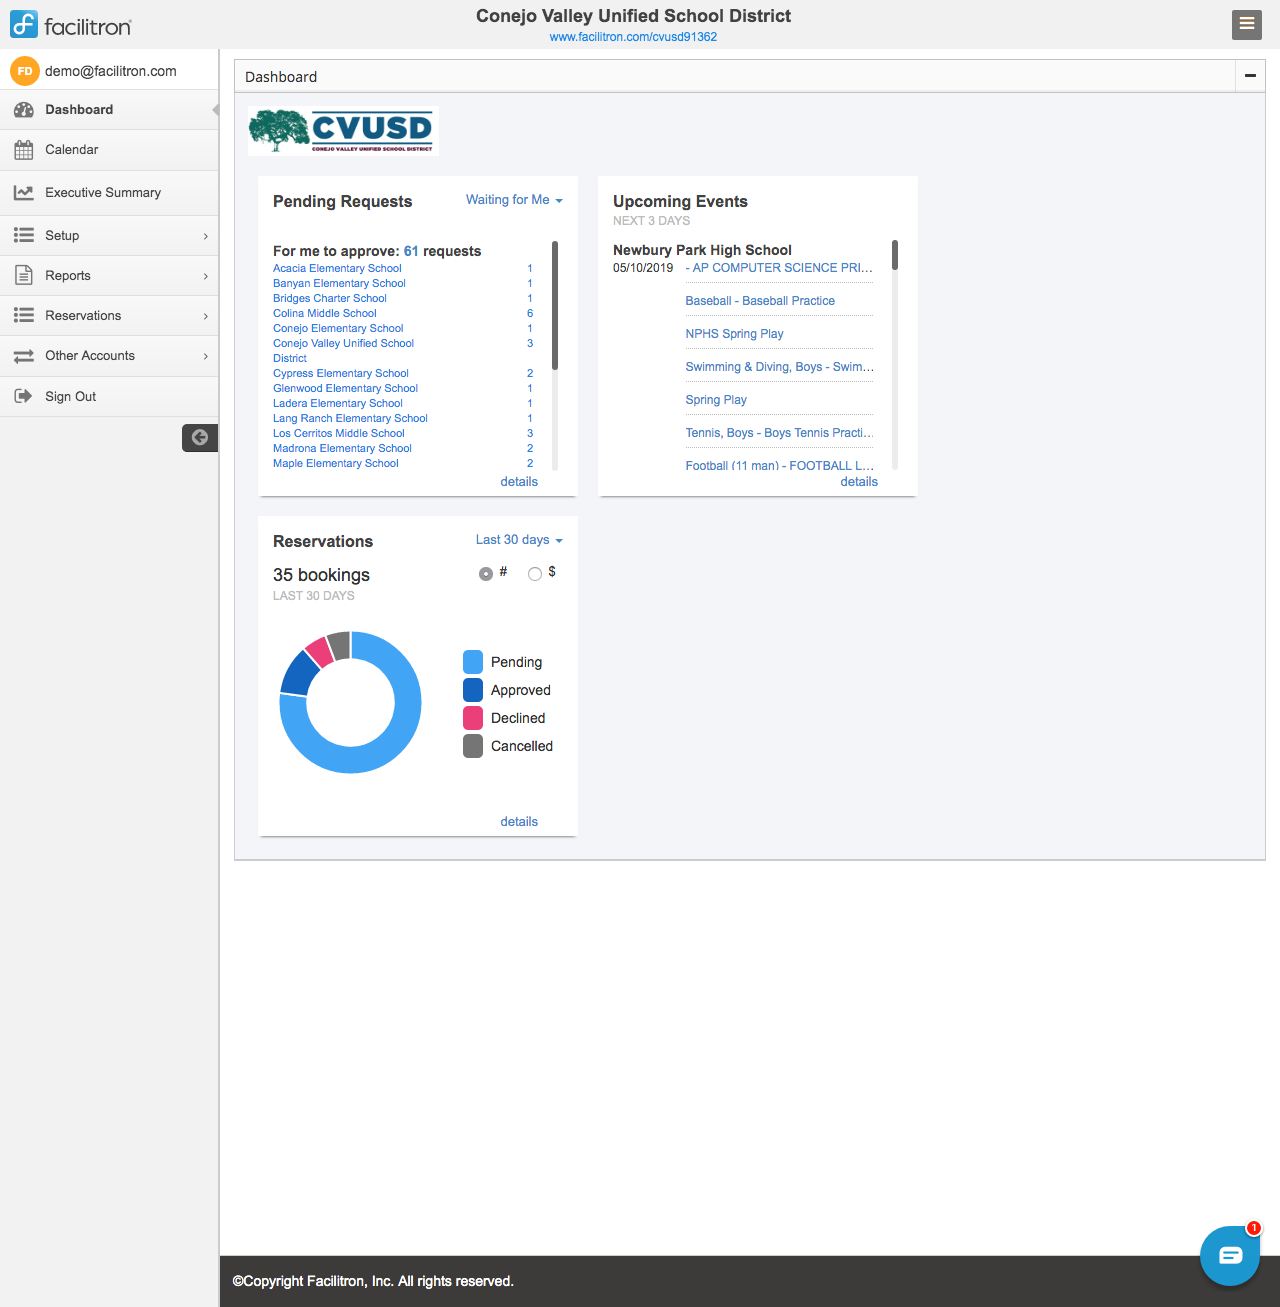1280x1307 pixels.
Task: Open the Waiting for Me dropdown
Action: click(514, 200)
